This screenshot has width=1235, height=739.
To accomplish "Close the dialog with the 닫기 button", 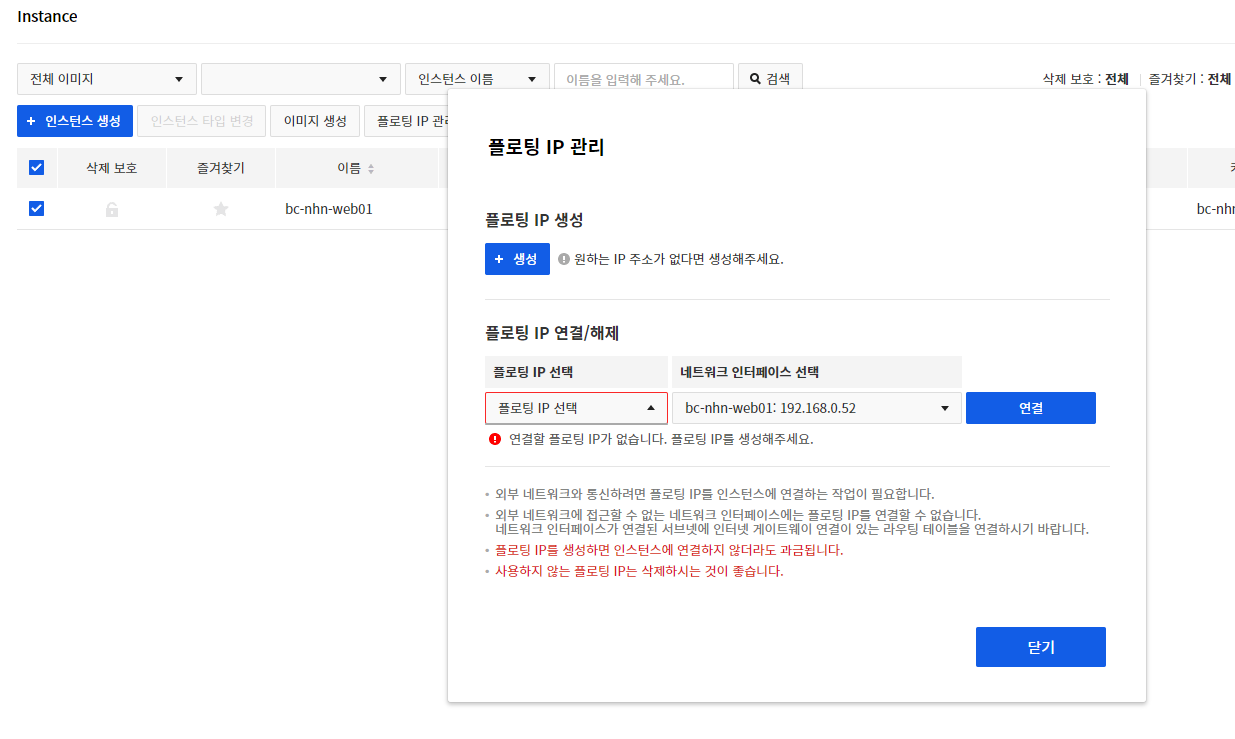I will coord(1040,647).
